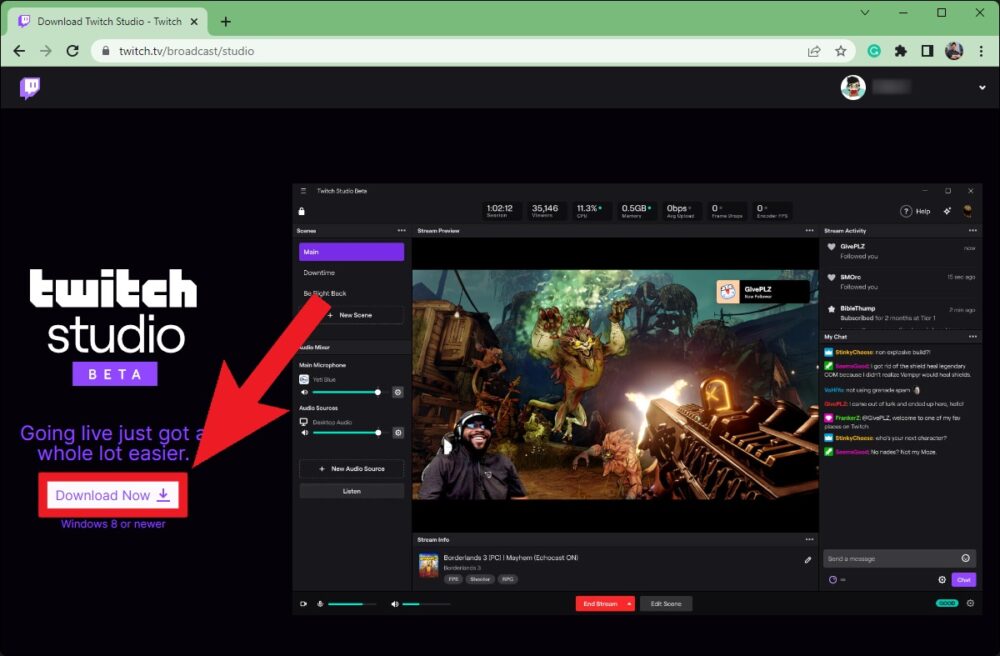
Task: Mute the Desktop Audio source
Action: point(304,432)
